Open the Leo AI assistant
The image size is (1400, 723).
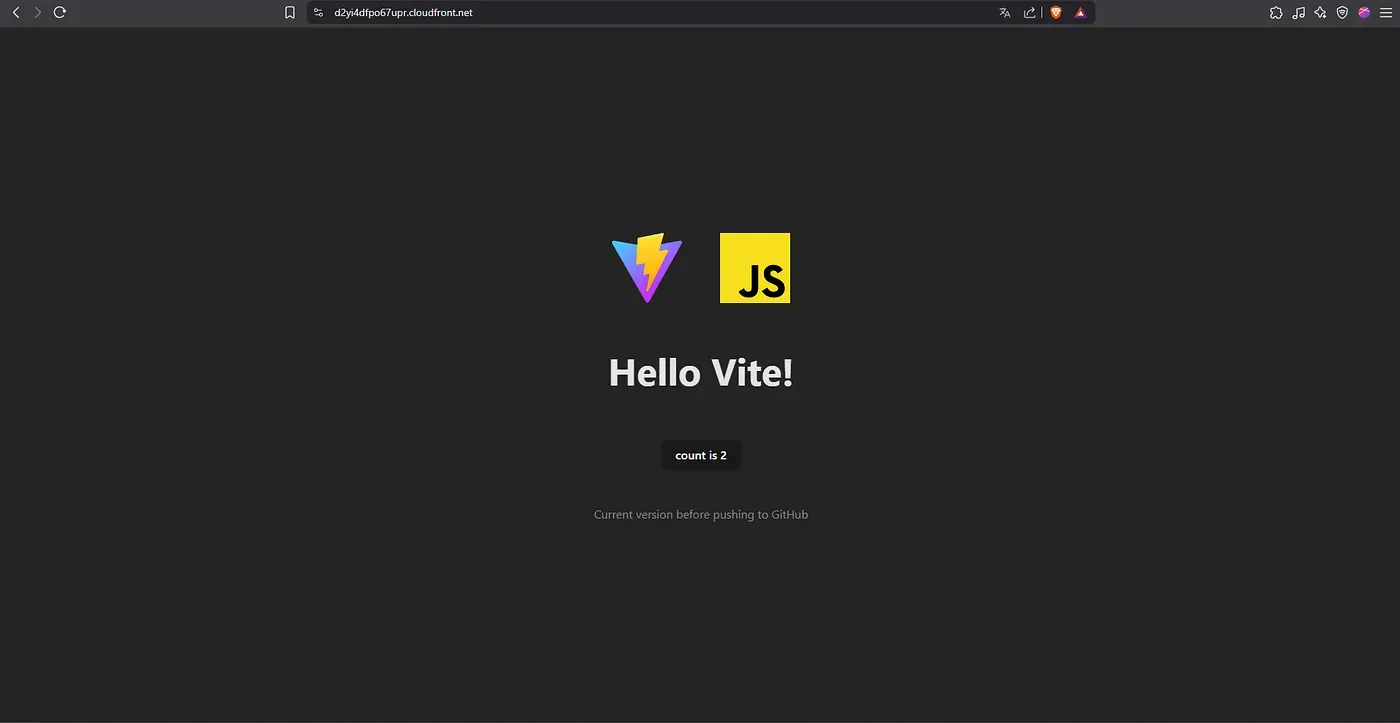pos(1320,12)
